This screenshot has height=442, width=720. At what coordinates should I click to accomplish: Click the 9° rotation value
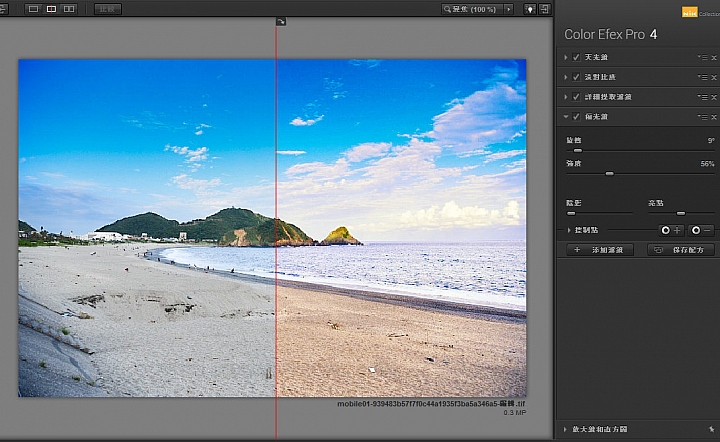(x=711, y=140)
